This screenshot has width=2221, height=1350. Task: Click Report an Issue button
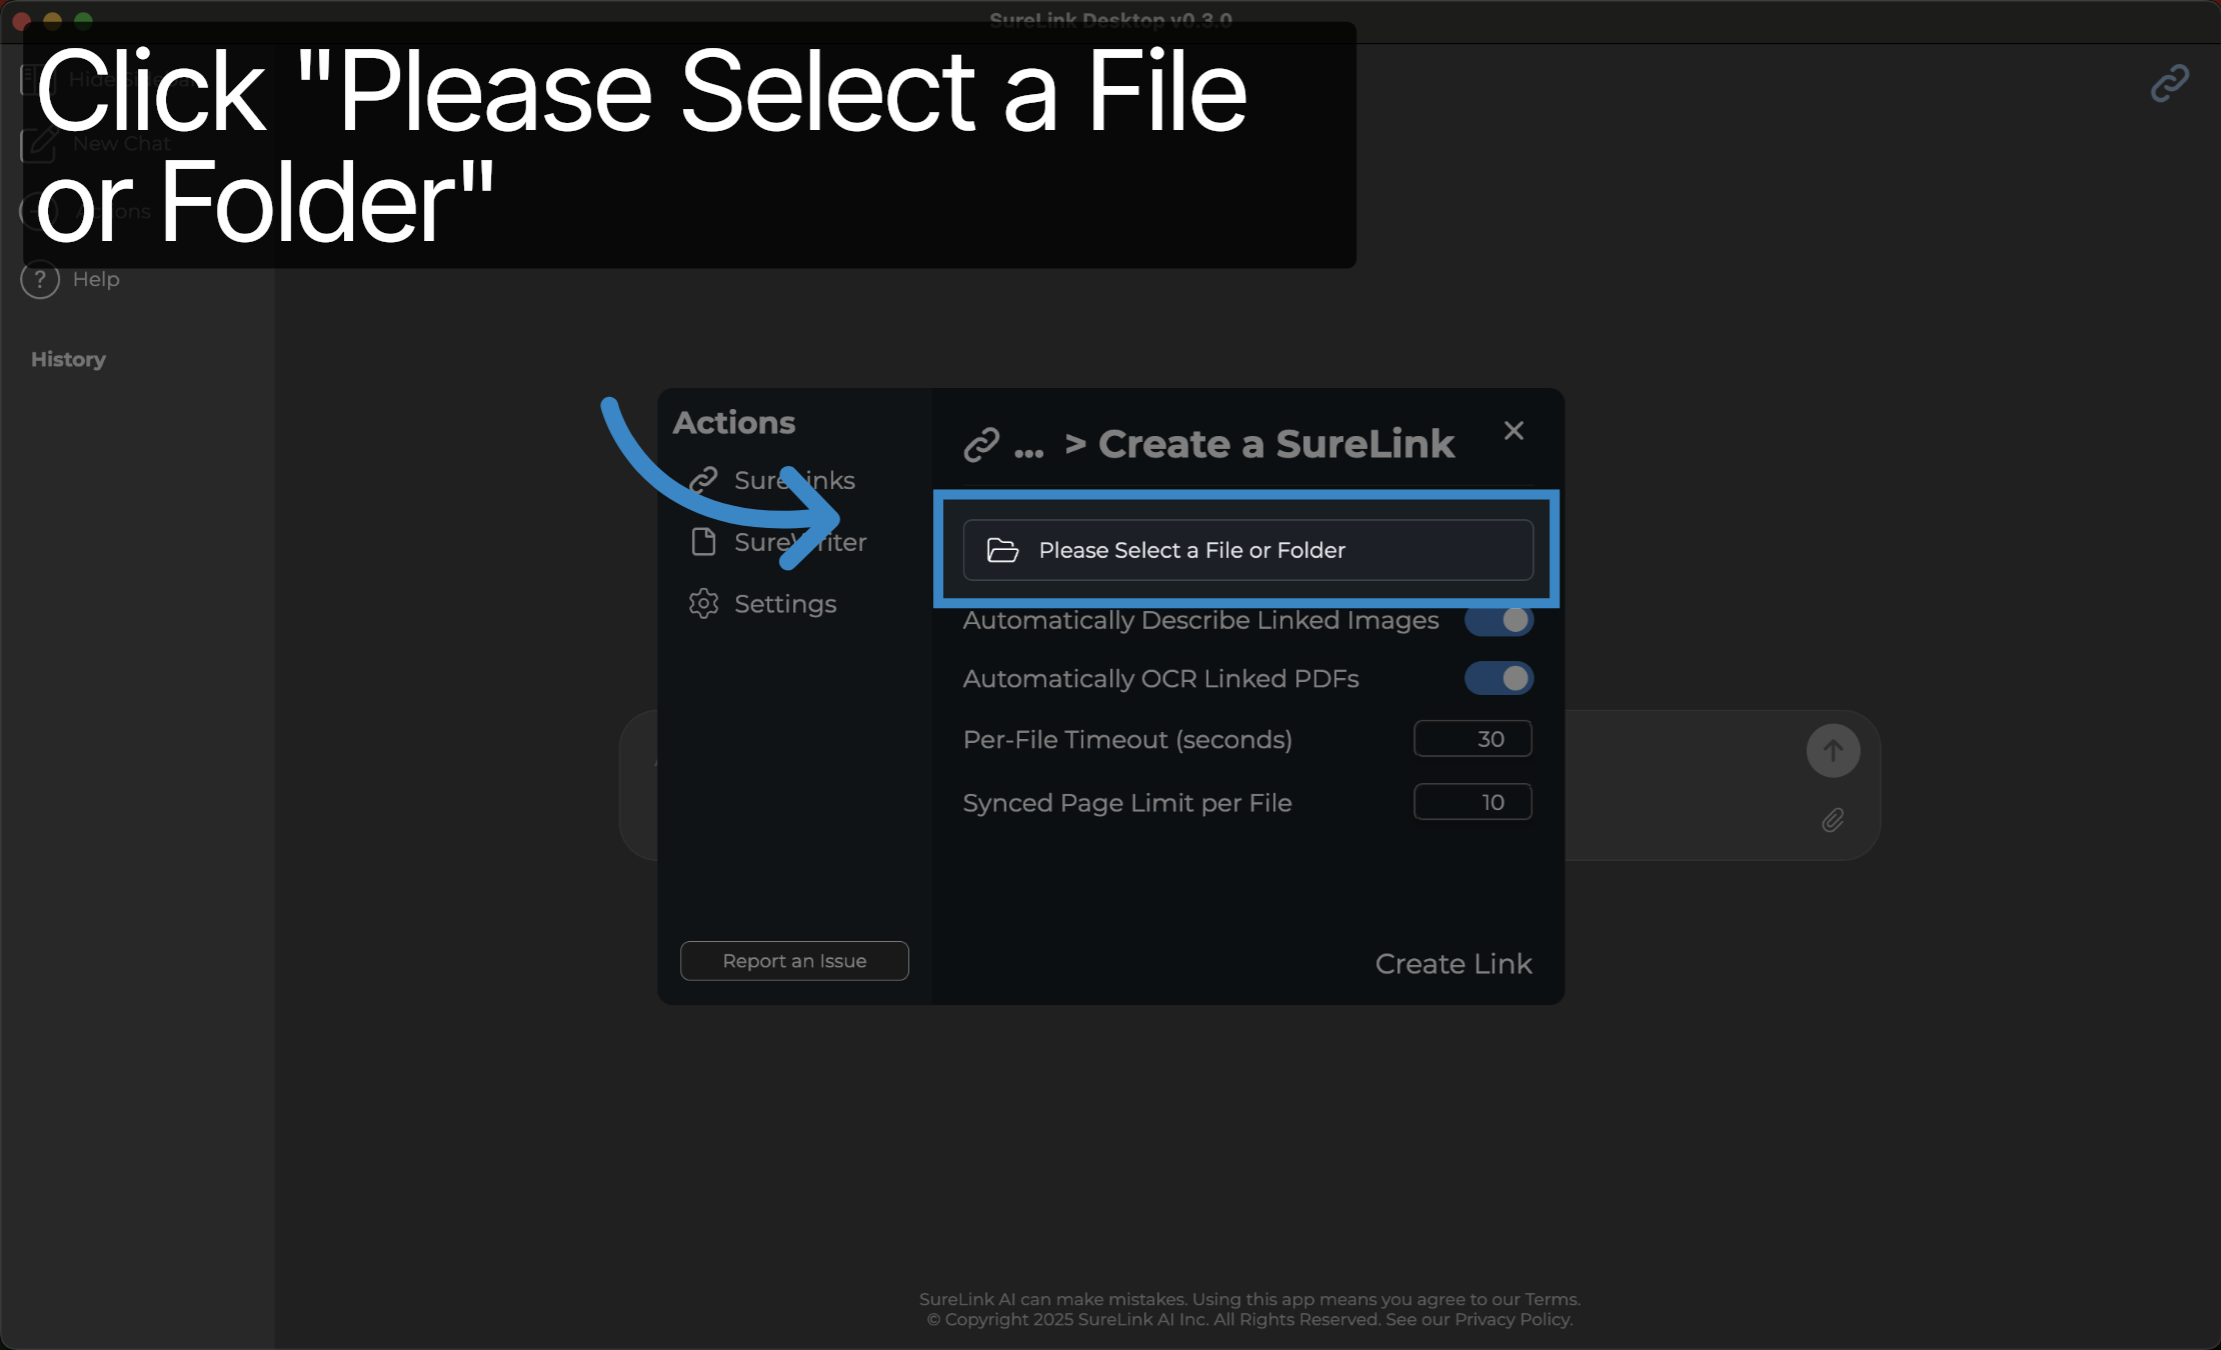point(795,961)
